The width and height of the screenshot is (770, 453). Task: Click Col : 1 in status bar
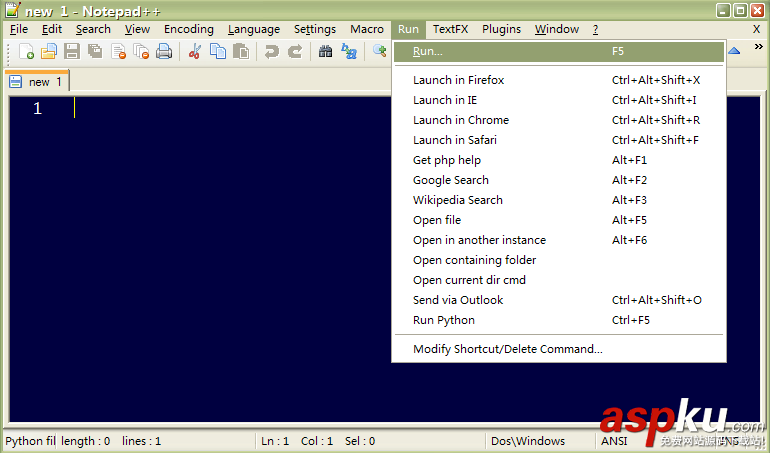[317, 441]
